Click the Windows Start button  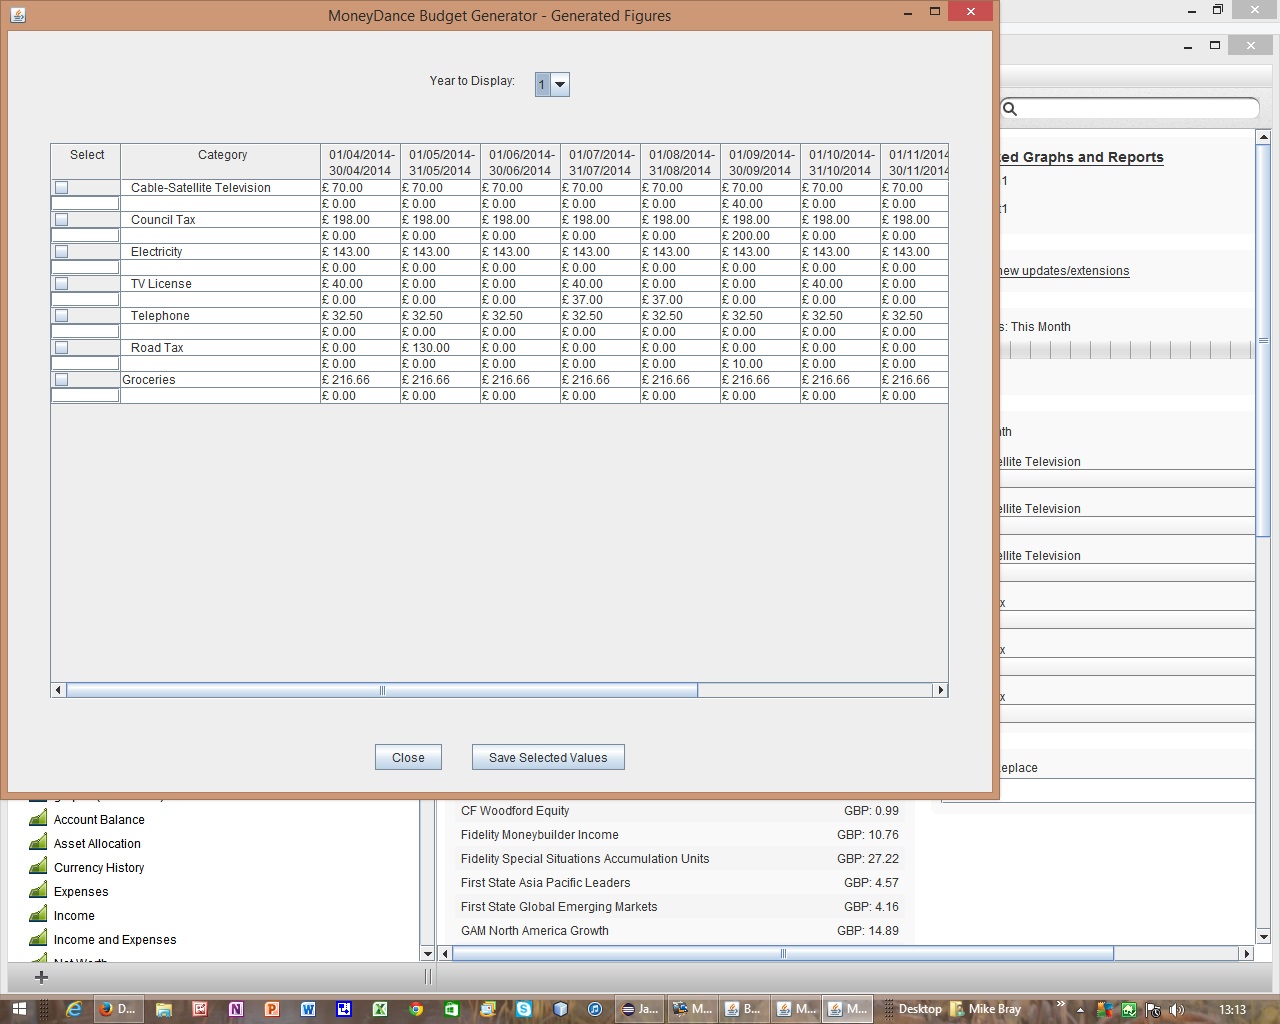(x=18, y=1009)
